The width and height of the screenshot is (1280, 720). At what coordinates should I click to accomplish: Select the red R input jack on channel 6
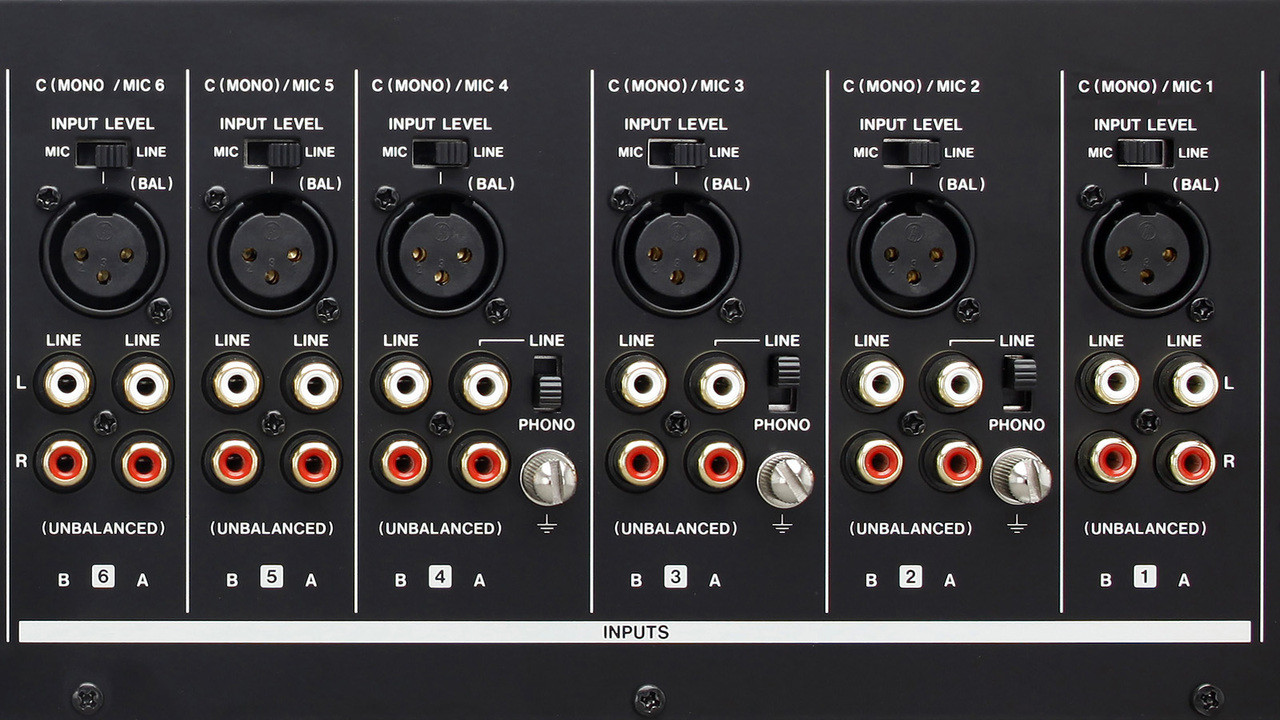tap(66, 462)
